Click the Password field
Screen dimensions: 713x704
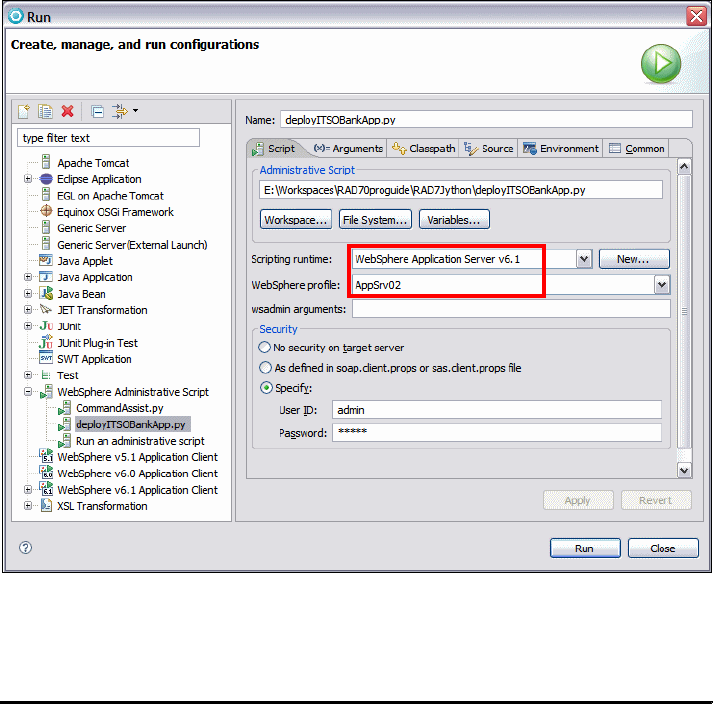497,432
